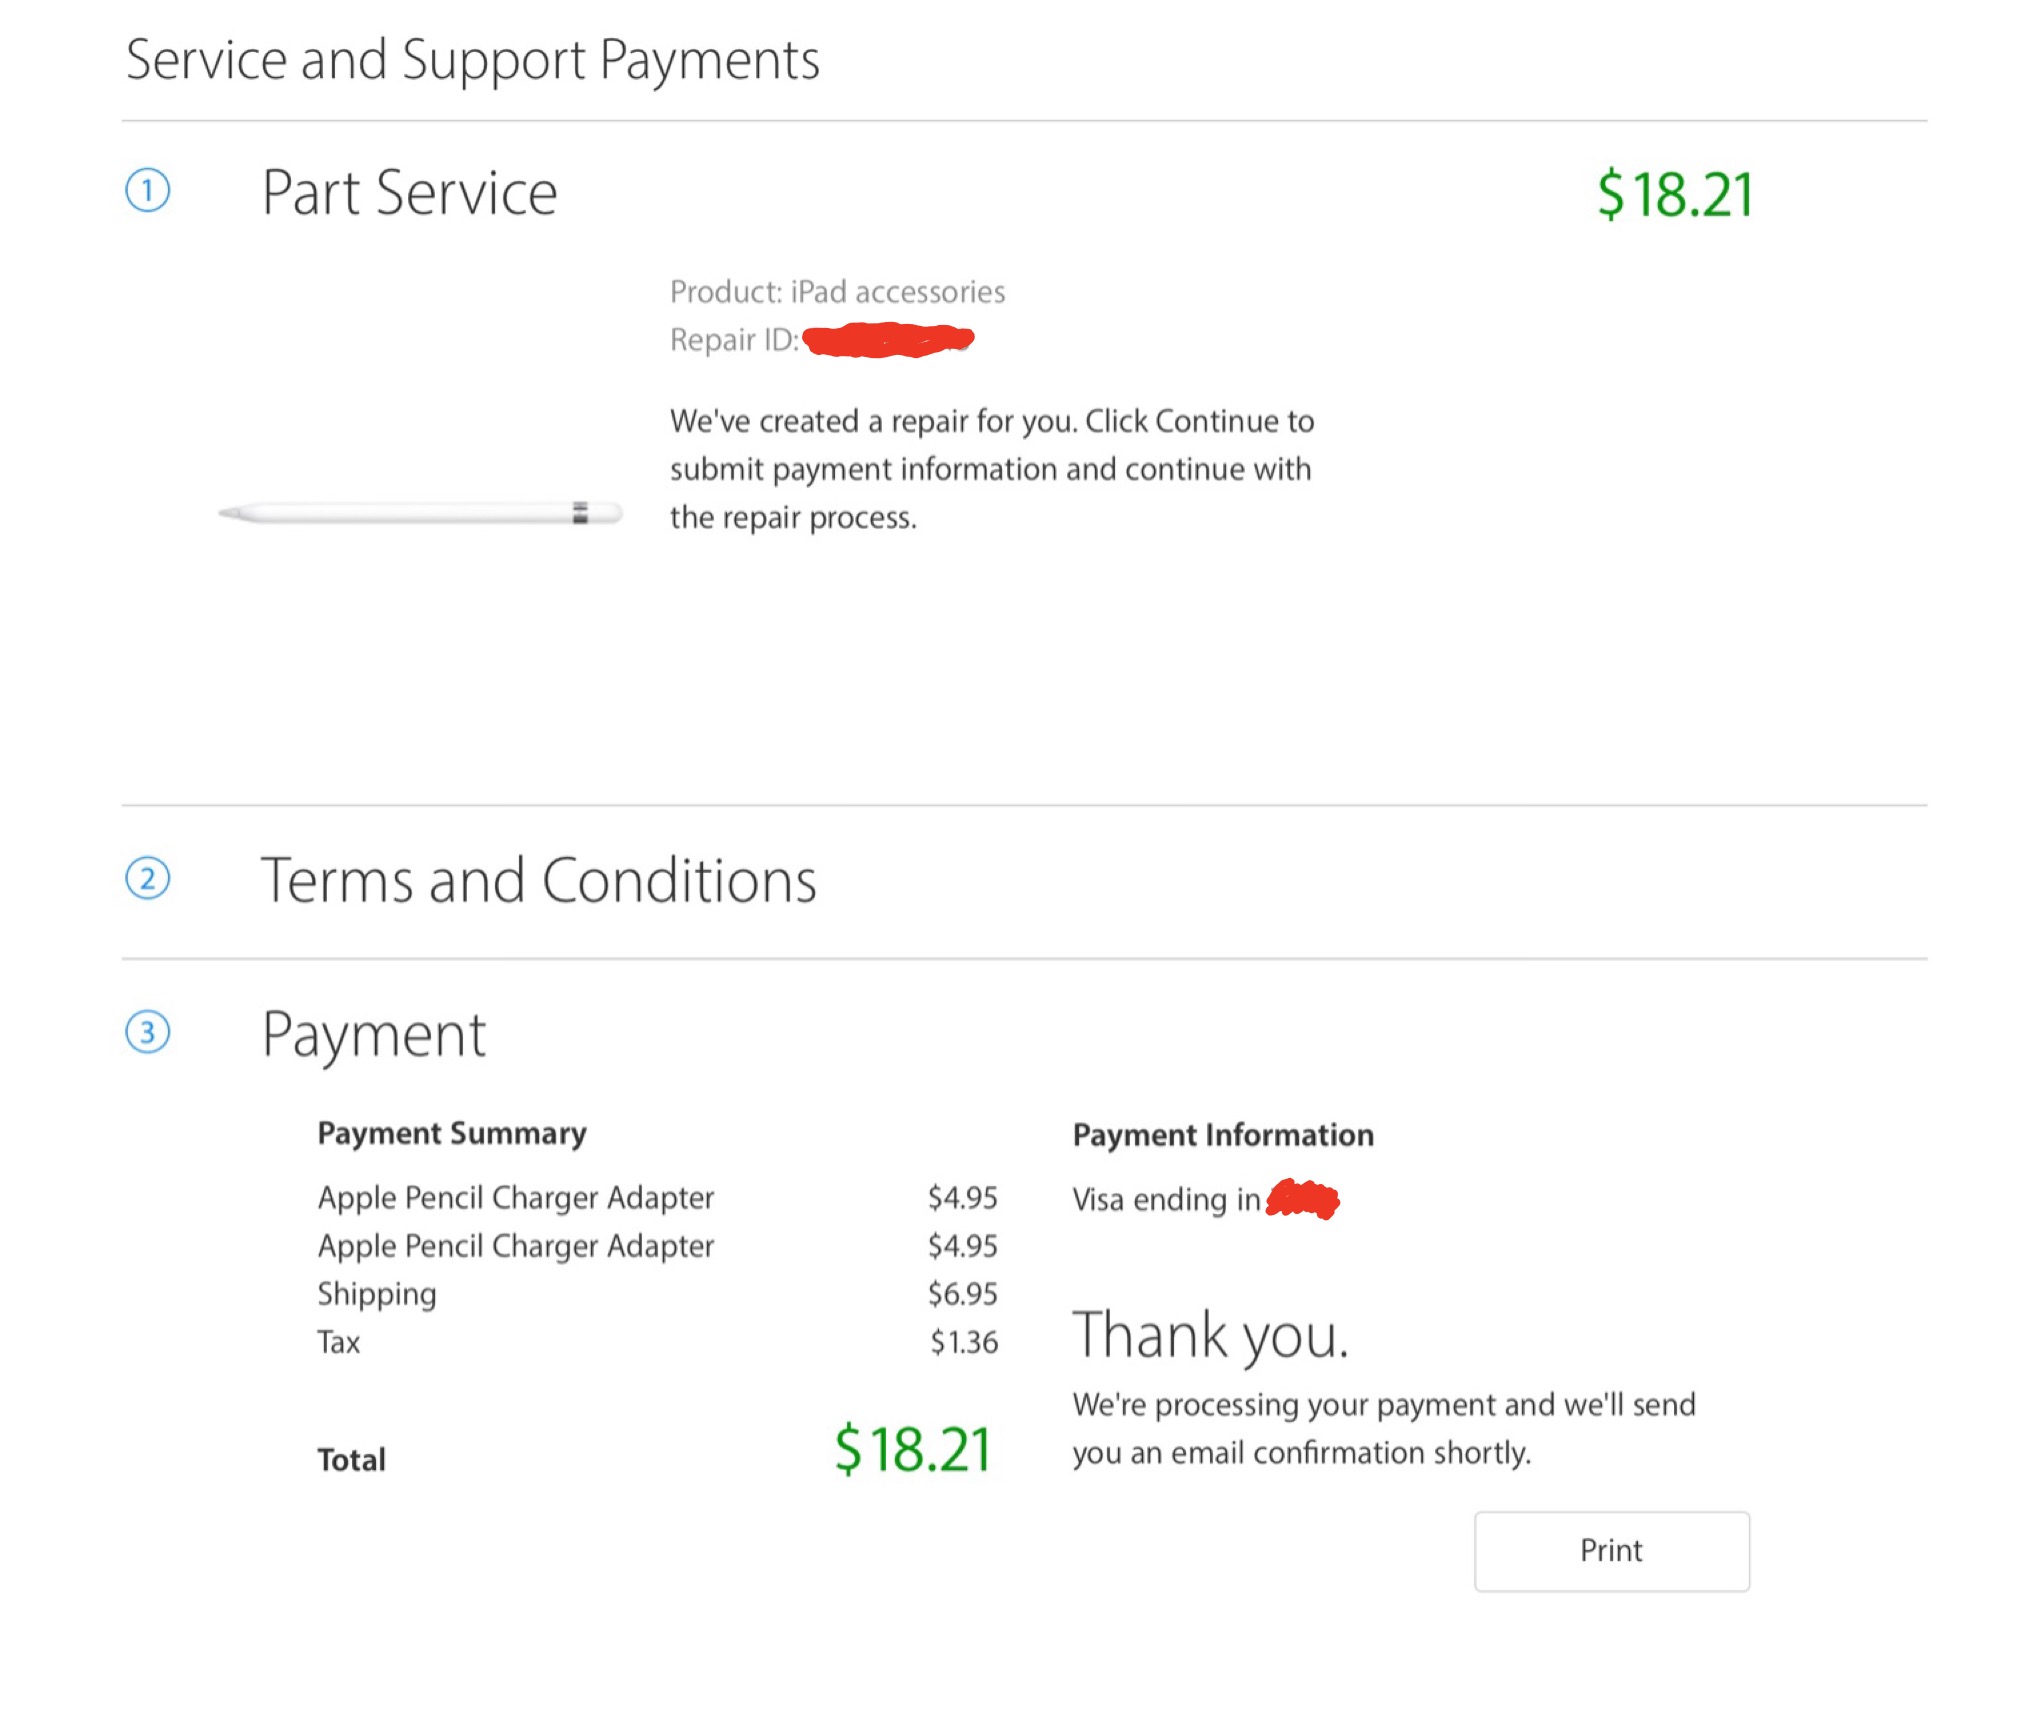Click the Product: iPad accessories label
This screenshot has height=1736, width=2031.
[x=837, y=291]
